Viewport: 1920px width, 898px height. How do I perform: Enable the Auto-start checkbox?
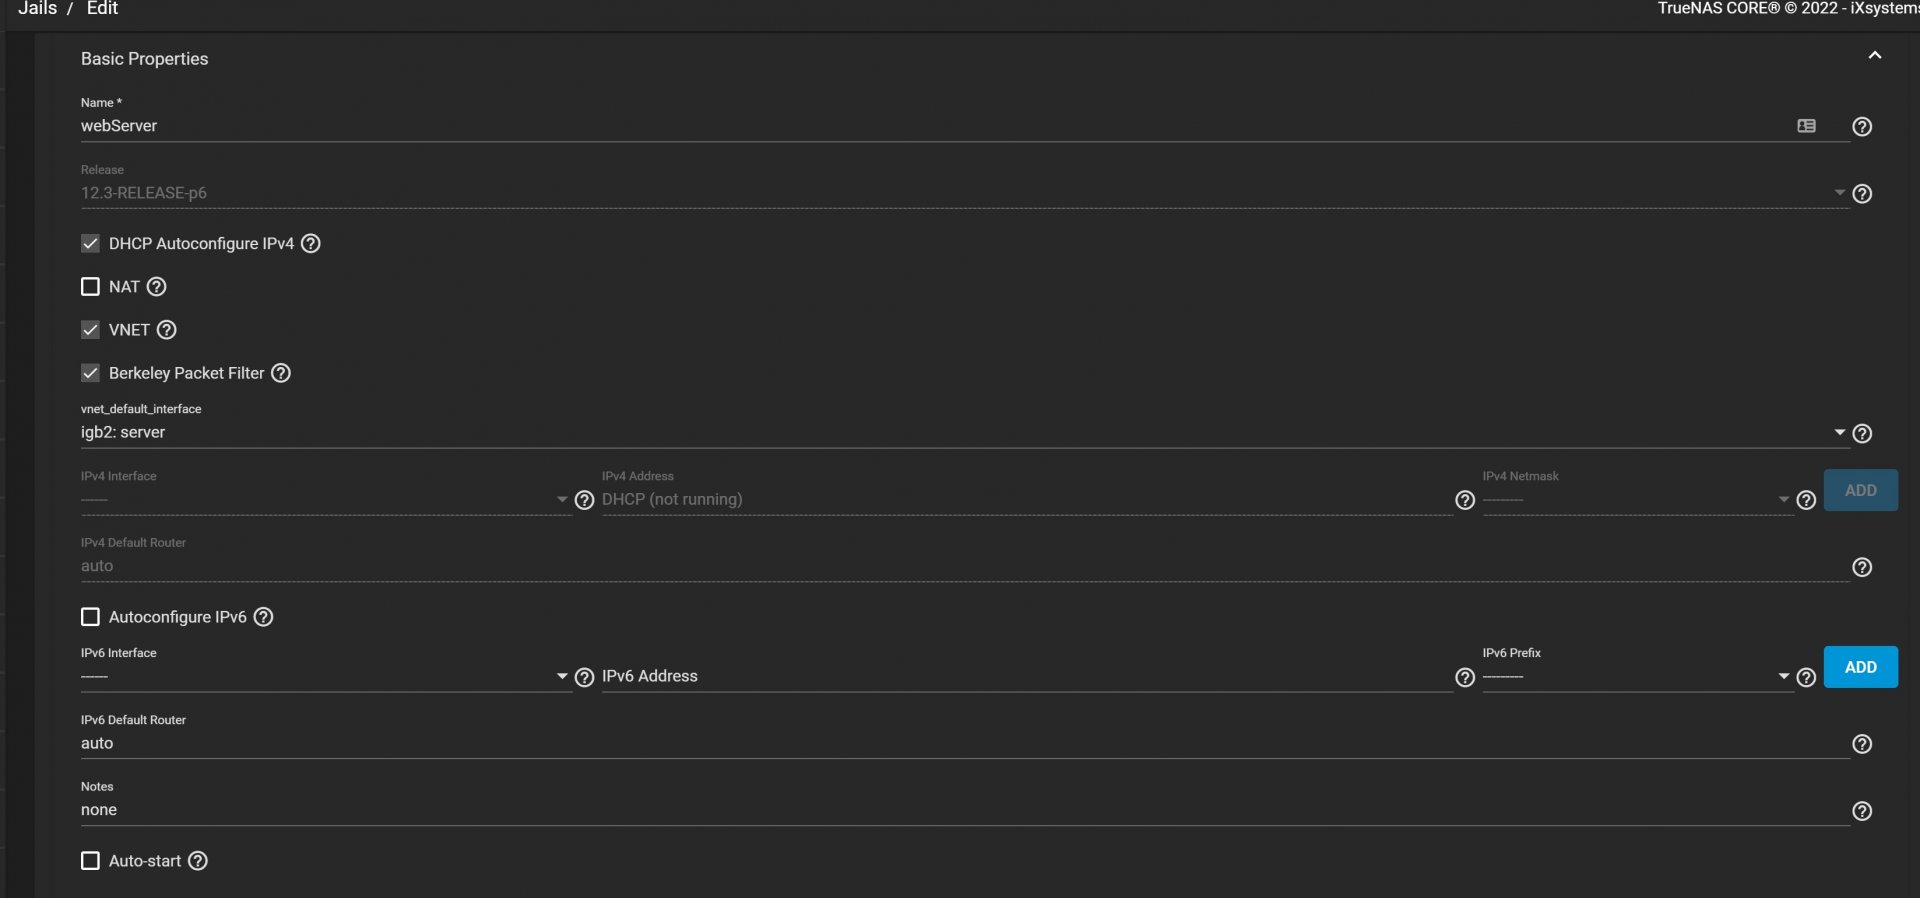pyautogui.click(x=90, y=861)
